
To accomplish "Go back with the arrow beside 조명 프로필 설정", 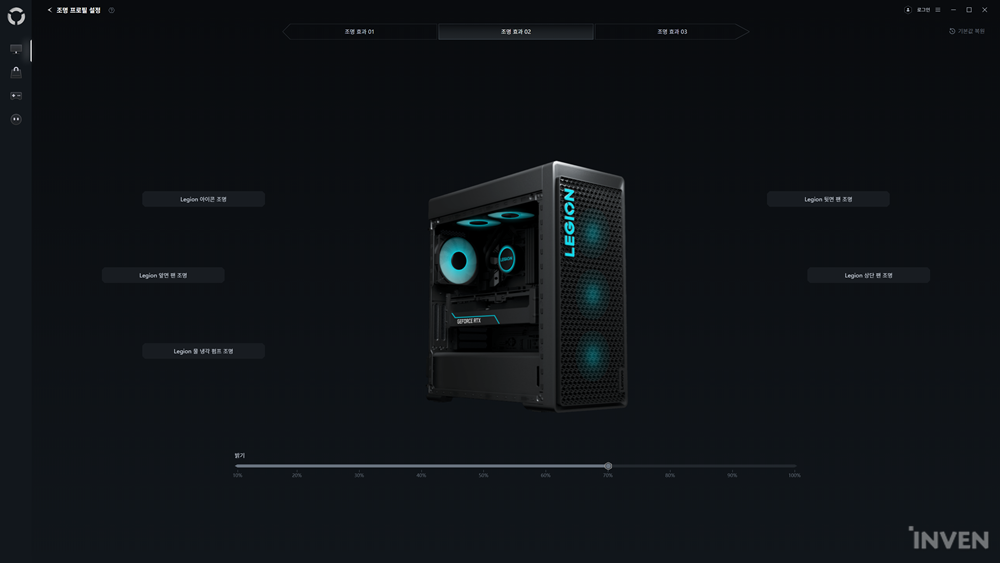I will click(50, 10).
